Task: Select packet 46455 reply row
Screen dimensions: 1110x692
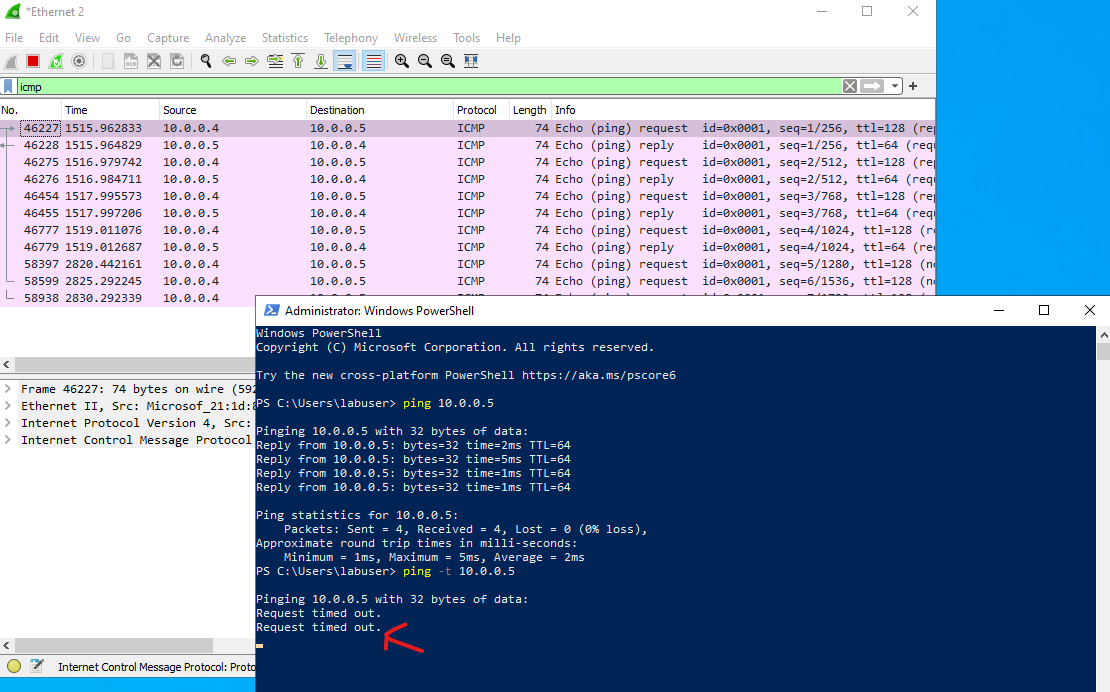Action: (467, 213)
